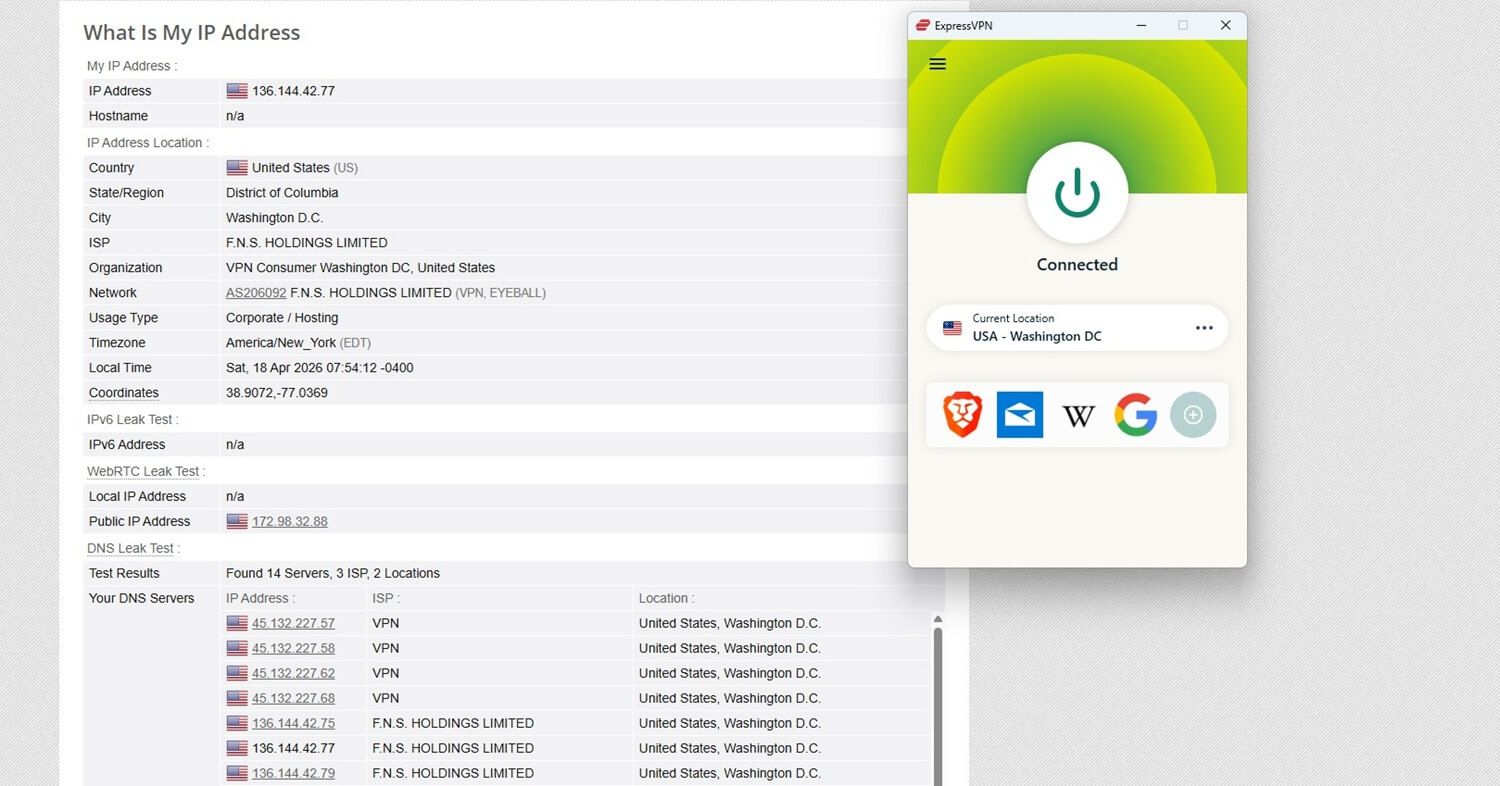Click US flag in Current Location card
Screen dimensions: 1500x786
click(x=953, y=328)
